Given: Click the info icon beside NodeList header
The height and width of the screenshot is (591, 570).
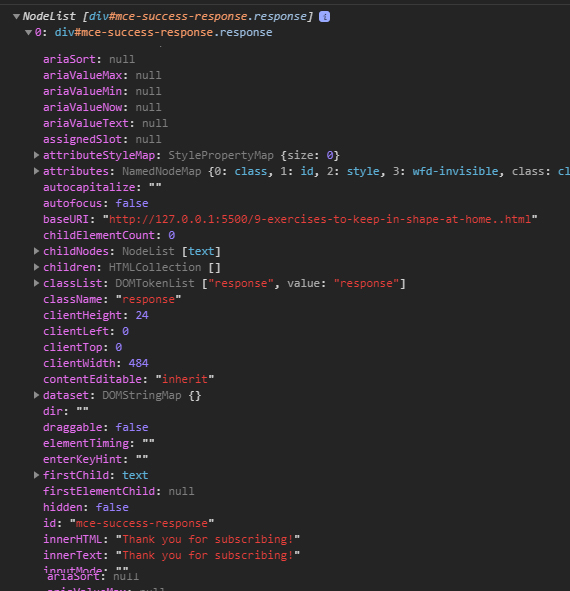Looking at the screenshot, I should 324,17.
